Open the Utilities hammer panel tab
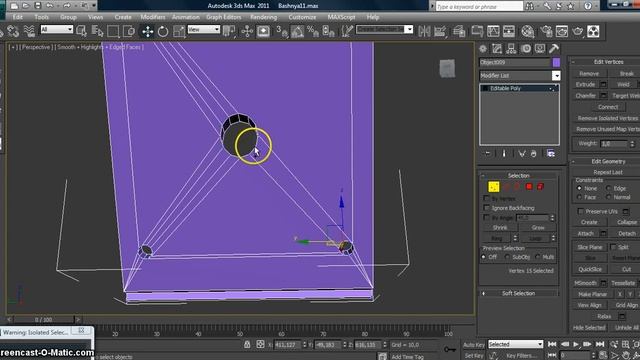640x360 pixels. [x=554, y=49]
